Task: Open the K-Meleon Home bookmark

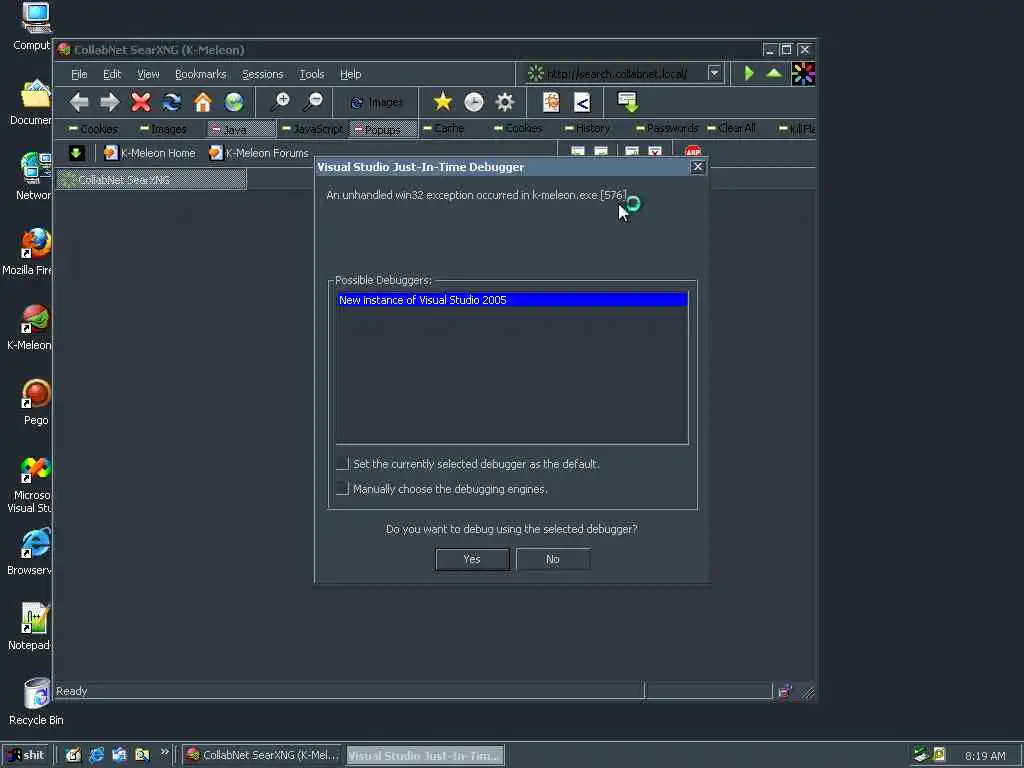Action: 150,153
